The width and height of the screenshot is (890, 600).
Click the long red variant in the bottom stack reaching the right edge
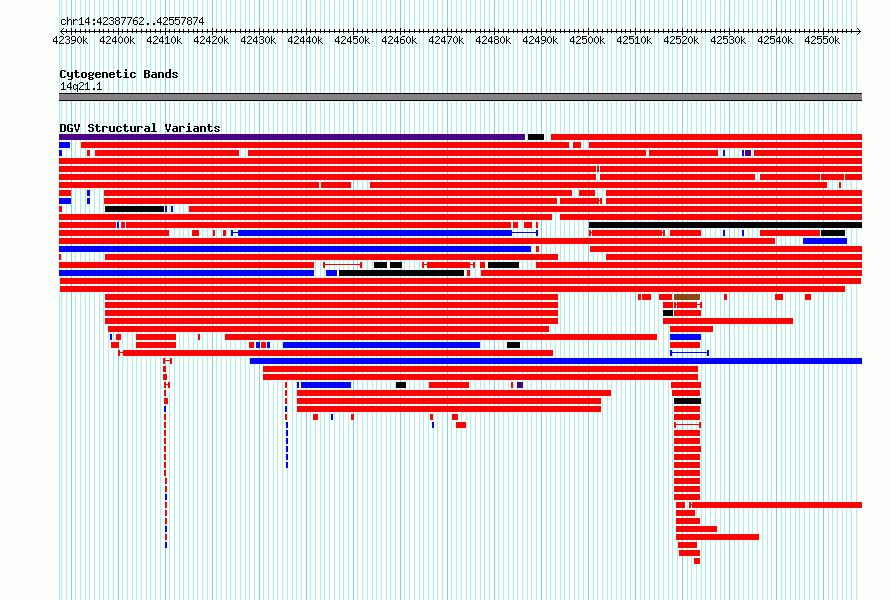pyautogui.click(x=775, y=505)
